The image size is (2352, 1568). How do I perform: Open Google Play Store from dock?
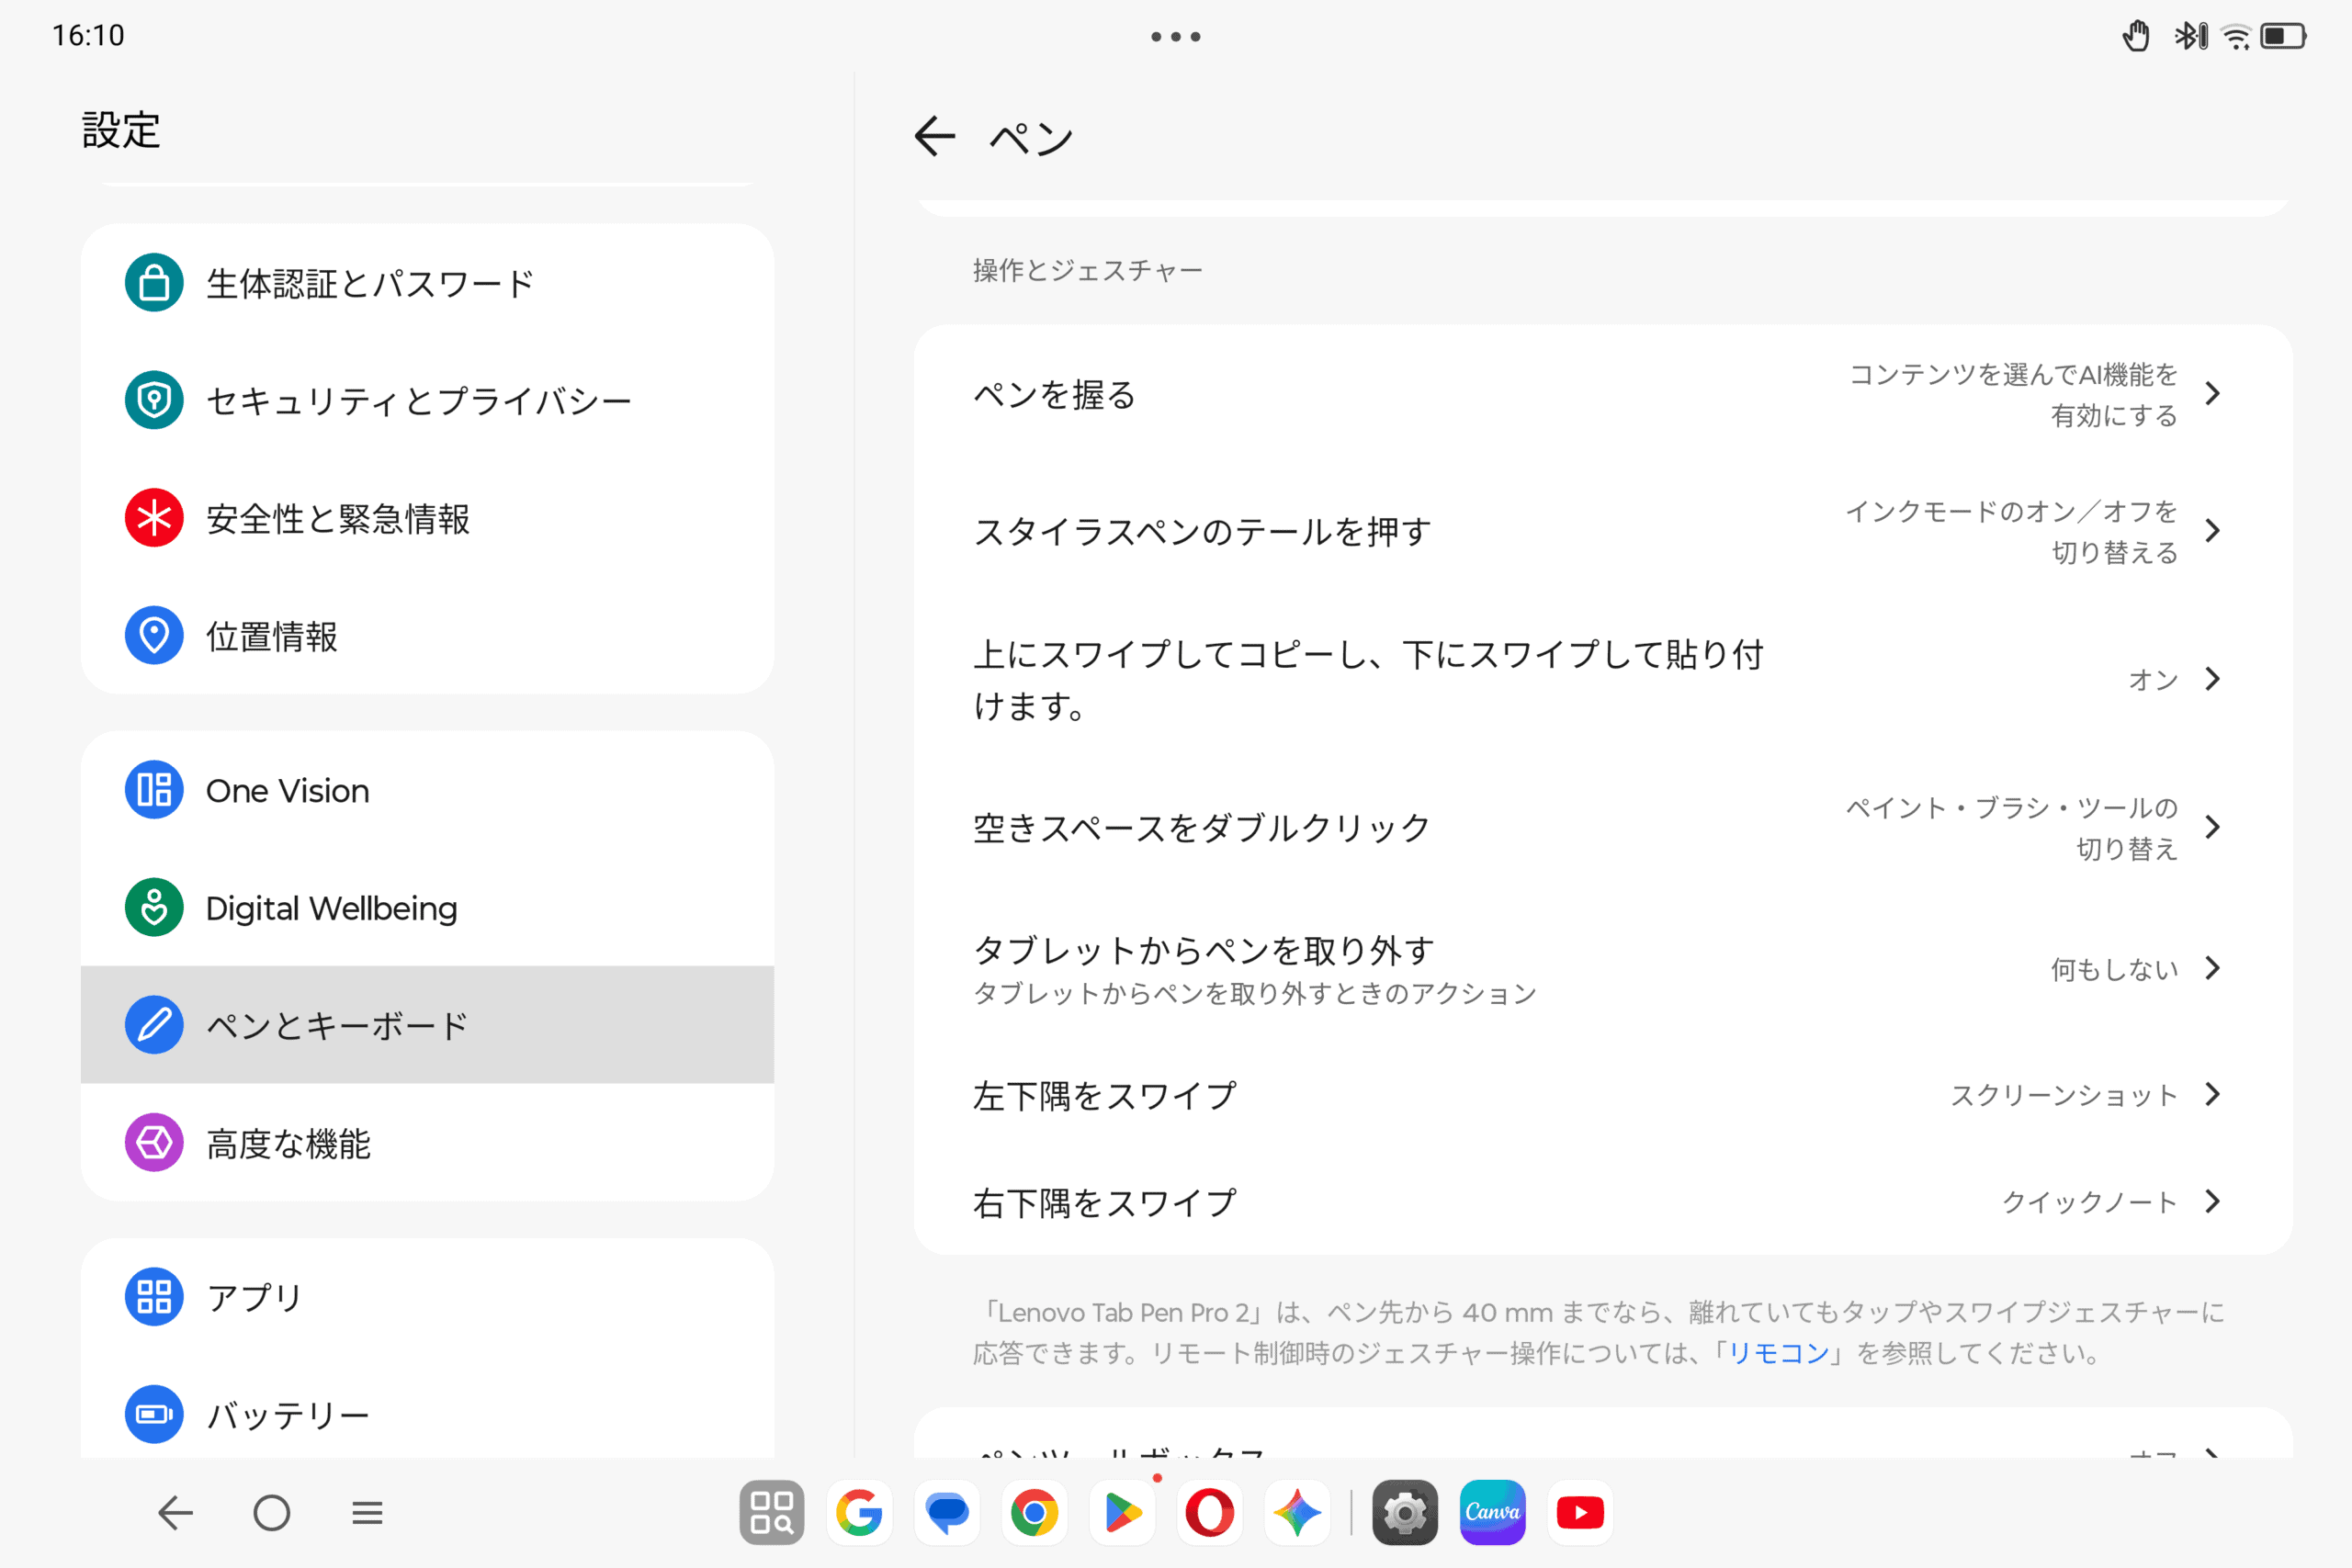click(x=1122, y=1512)
